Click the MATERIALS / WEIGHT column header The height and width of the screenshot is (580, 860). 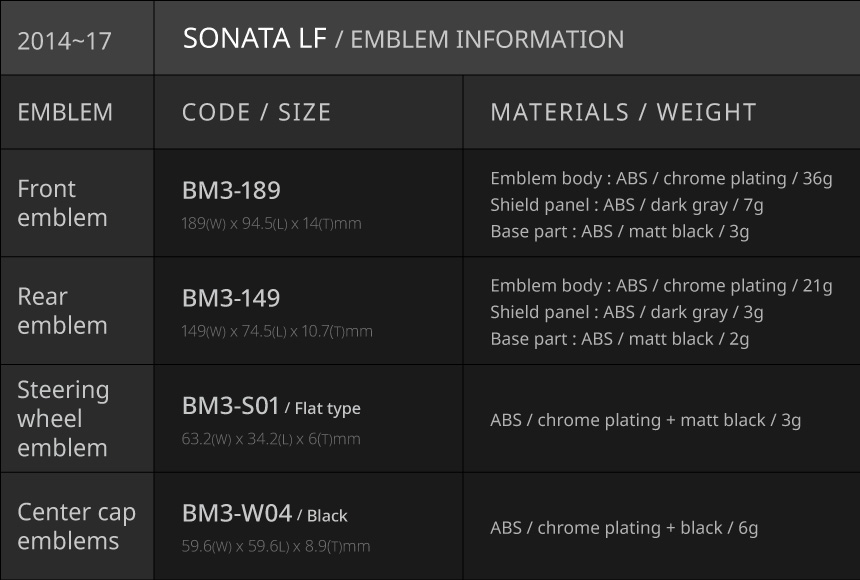[x=623, y=112]
